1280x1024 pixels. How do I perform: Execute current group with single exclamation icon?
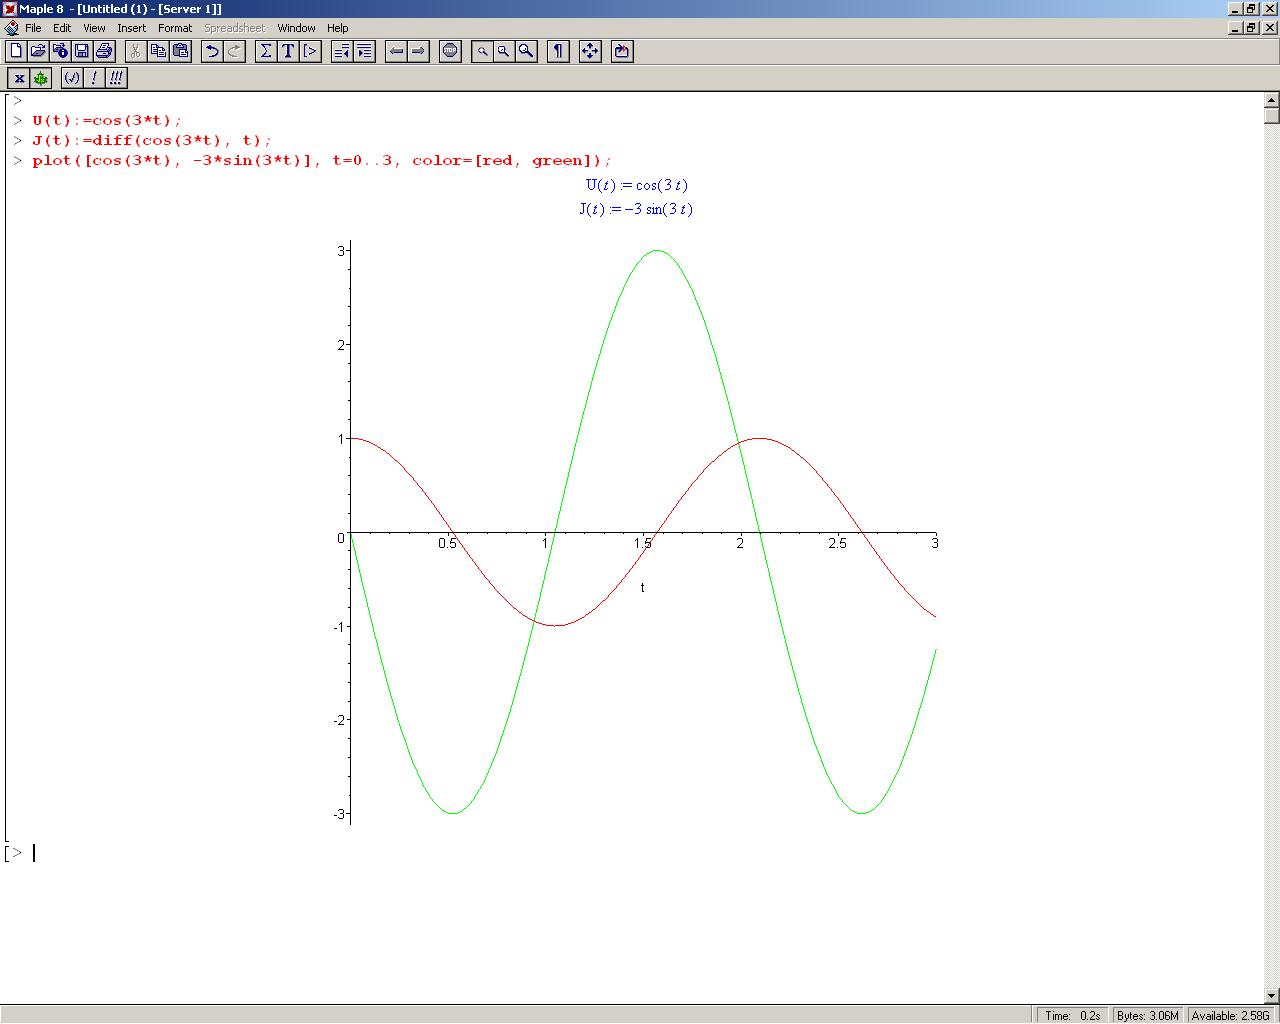tap(94, 78)
